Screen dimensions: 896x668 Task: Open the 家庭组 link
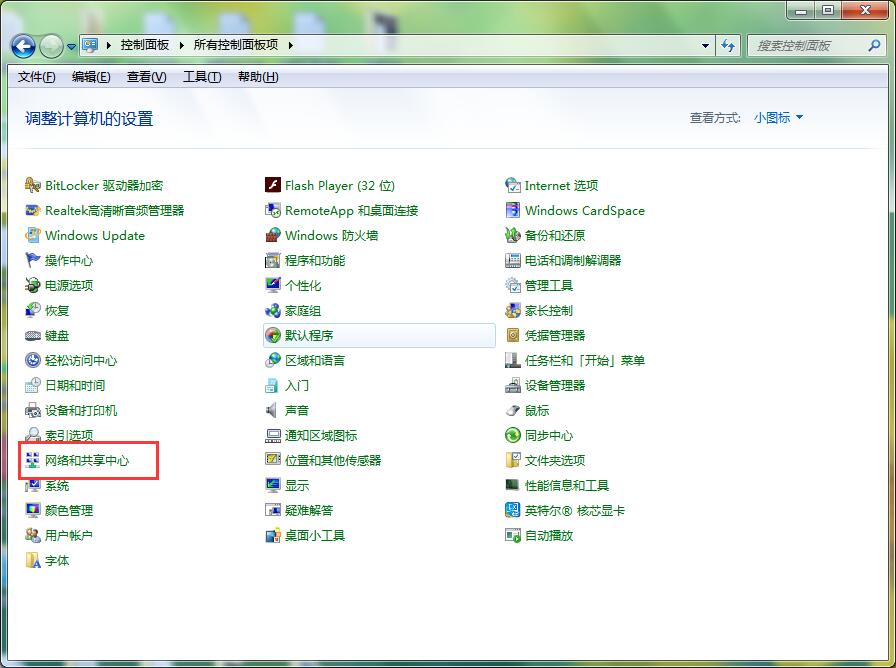point(303,310)
